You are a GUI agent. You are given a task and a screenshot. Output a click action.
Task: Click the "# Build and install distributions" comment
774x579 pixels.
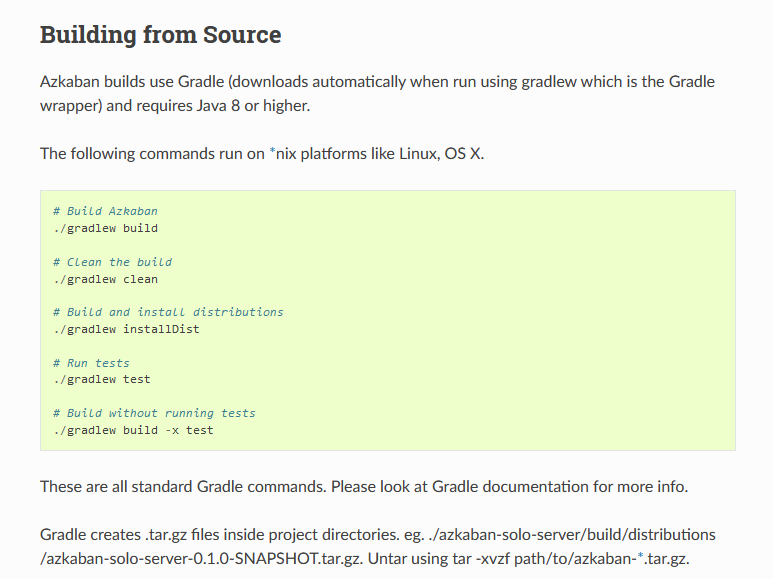point(169,312)
